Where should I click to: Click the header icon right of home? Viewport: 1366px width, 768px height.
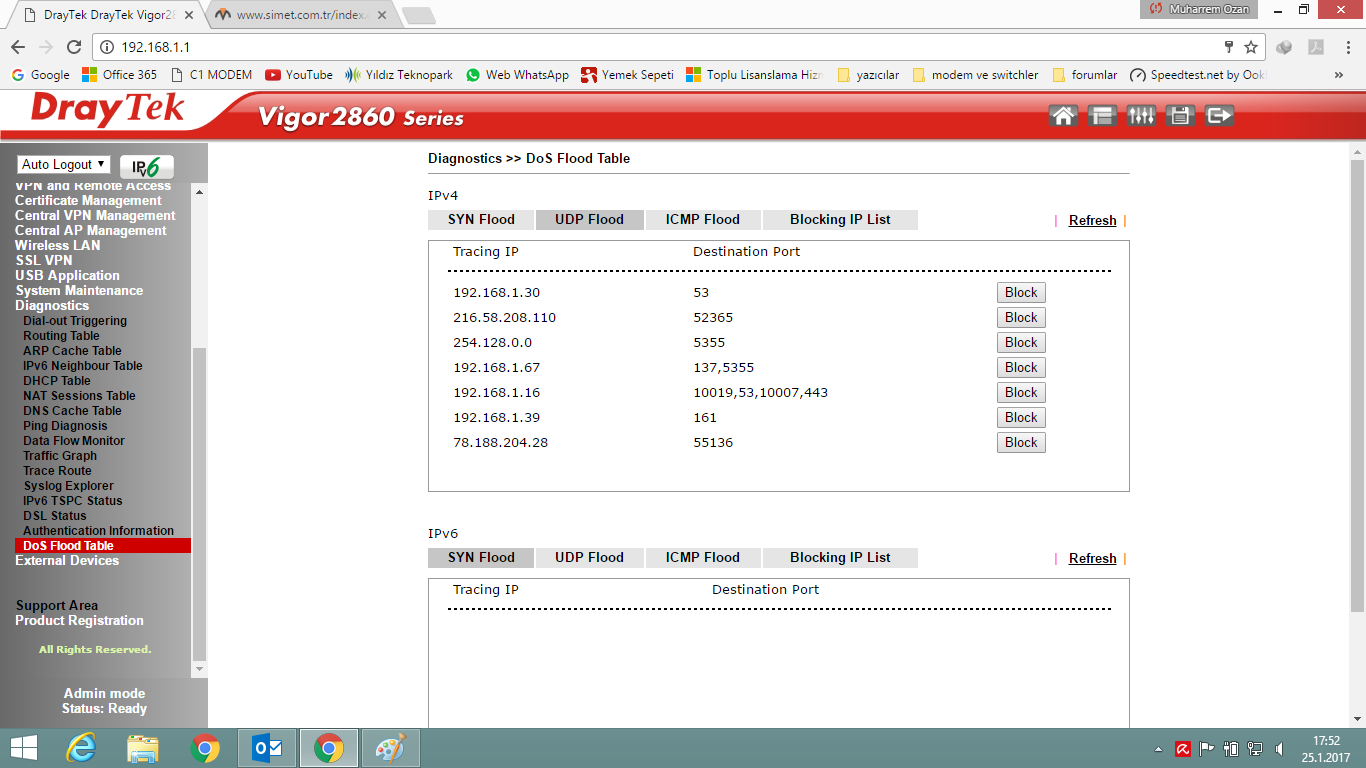[1102, 116]
